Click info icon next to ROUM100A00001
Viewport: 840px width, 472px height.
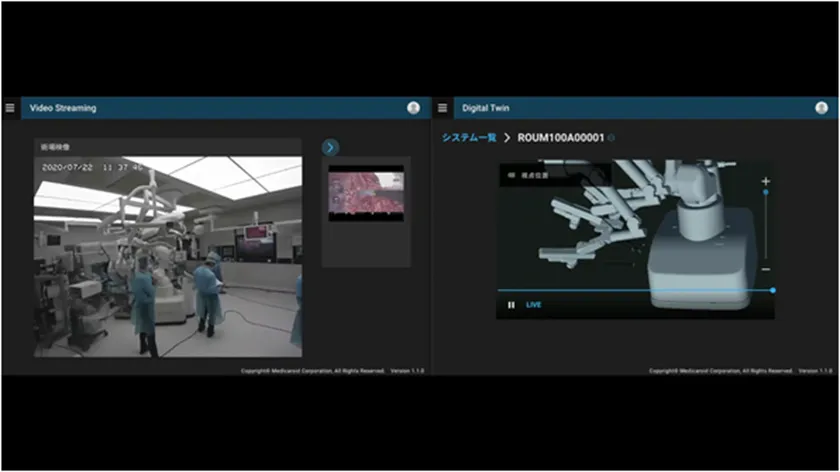[x=612, y=138]
